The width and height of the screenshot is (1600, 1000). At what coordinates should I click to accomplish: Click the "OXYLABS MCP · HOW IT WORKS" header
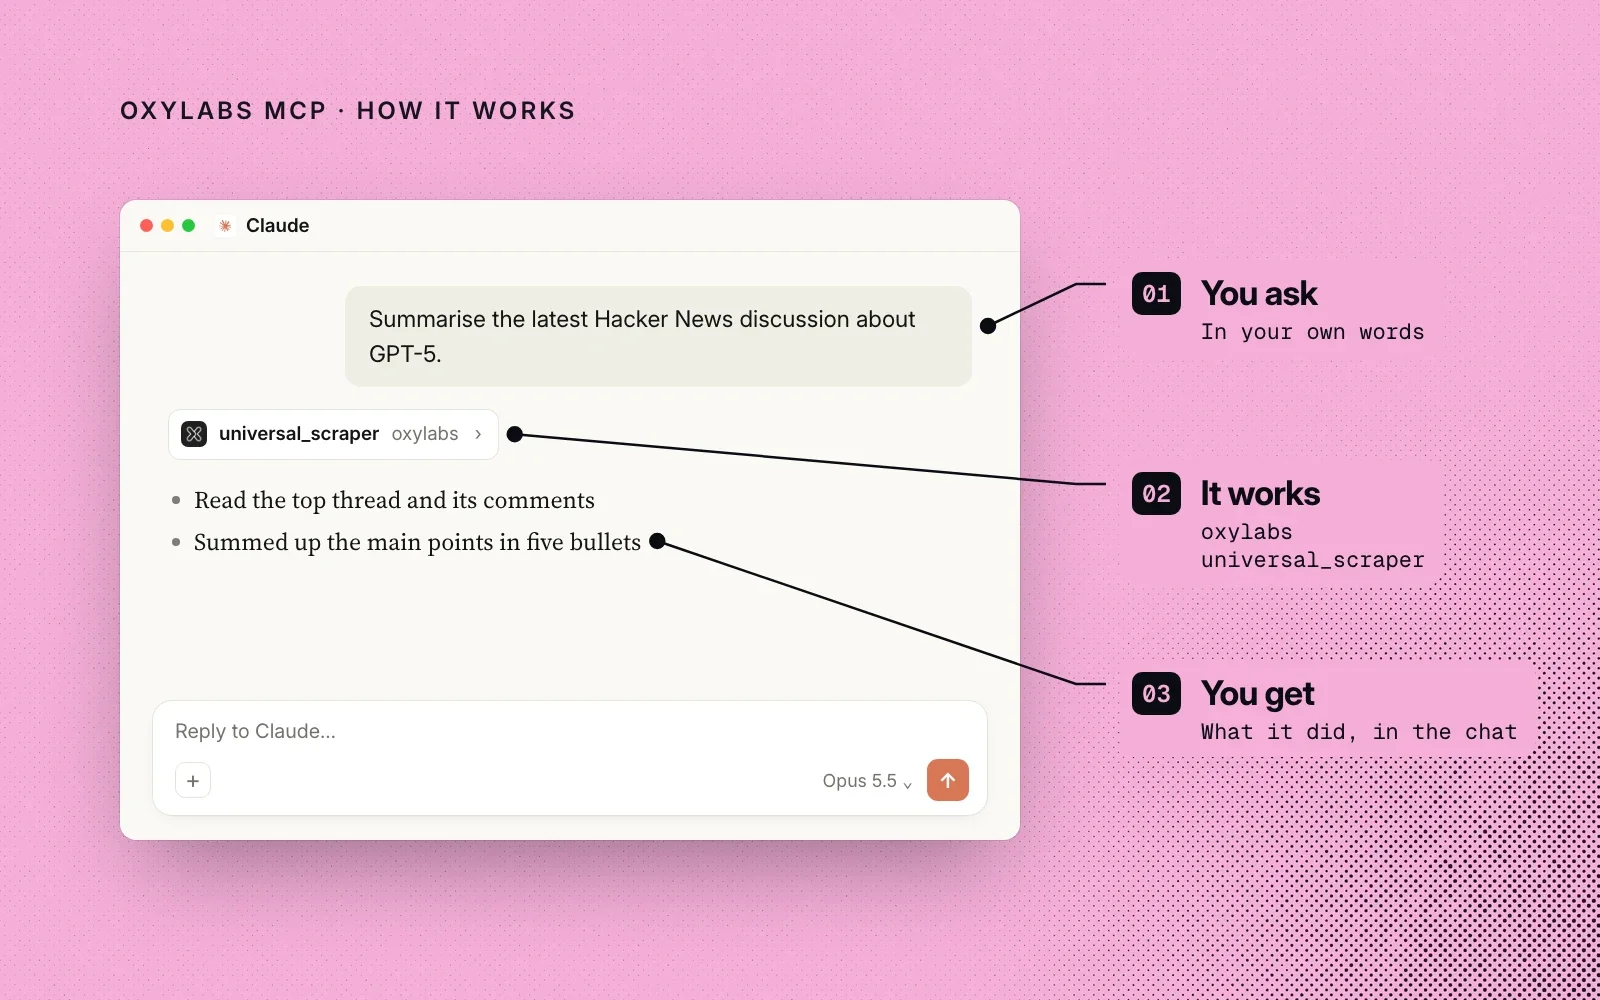[348, 111]
